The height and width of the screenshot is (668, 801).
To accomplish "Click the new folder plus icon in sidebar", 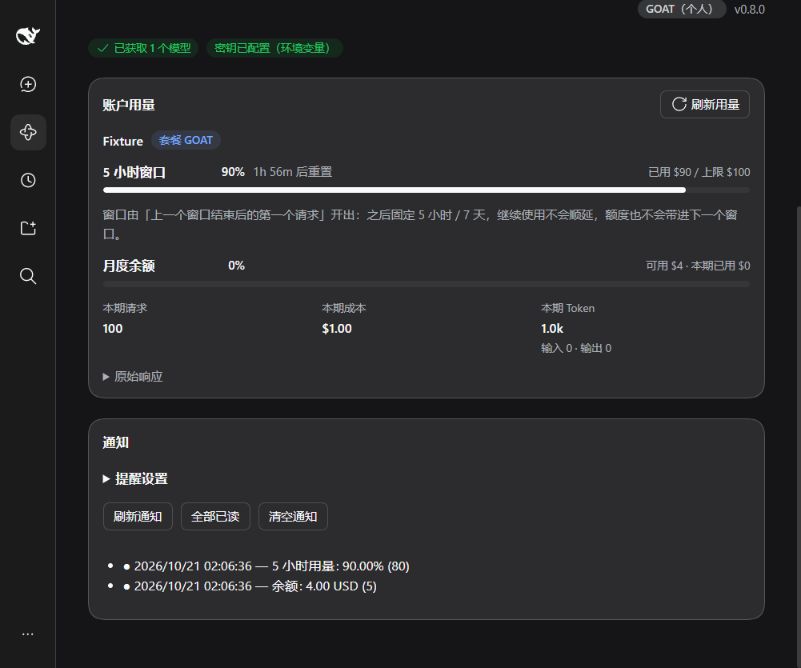I will click(x=28, y=228).
